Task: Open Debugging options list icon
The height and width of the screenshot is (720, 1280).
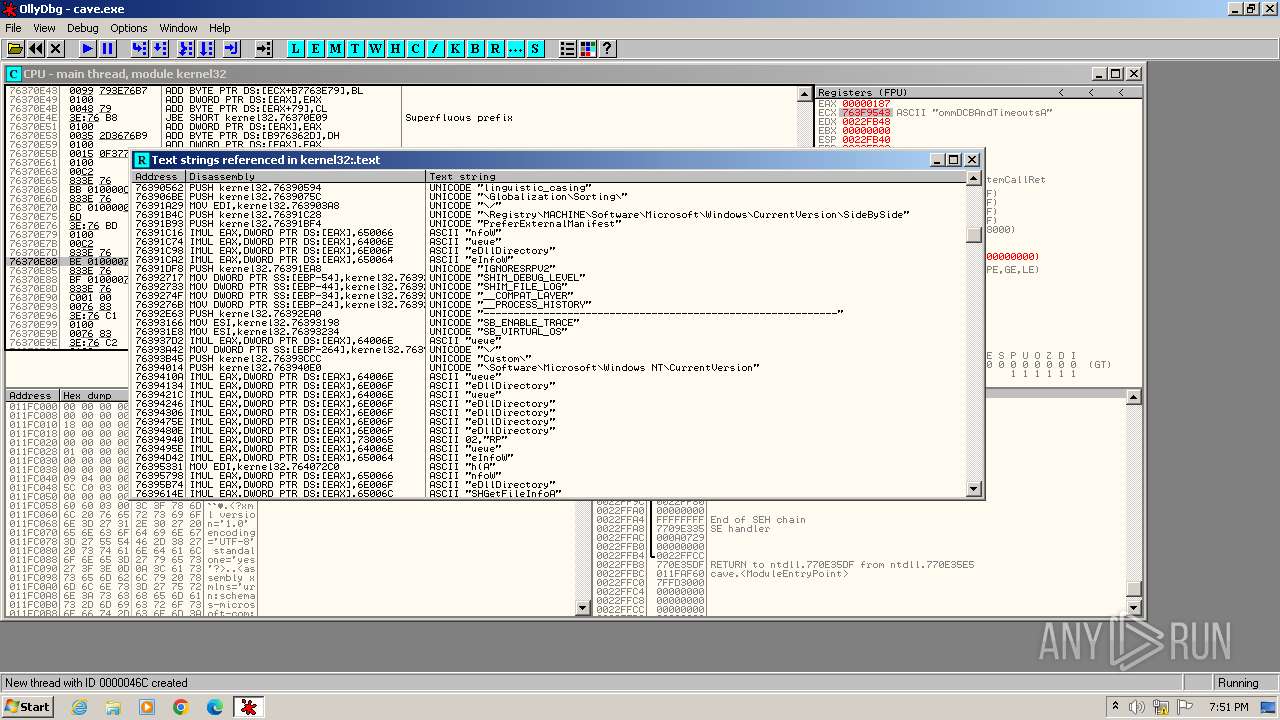Action: pos(567,48)
